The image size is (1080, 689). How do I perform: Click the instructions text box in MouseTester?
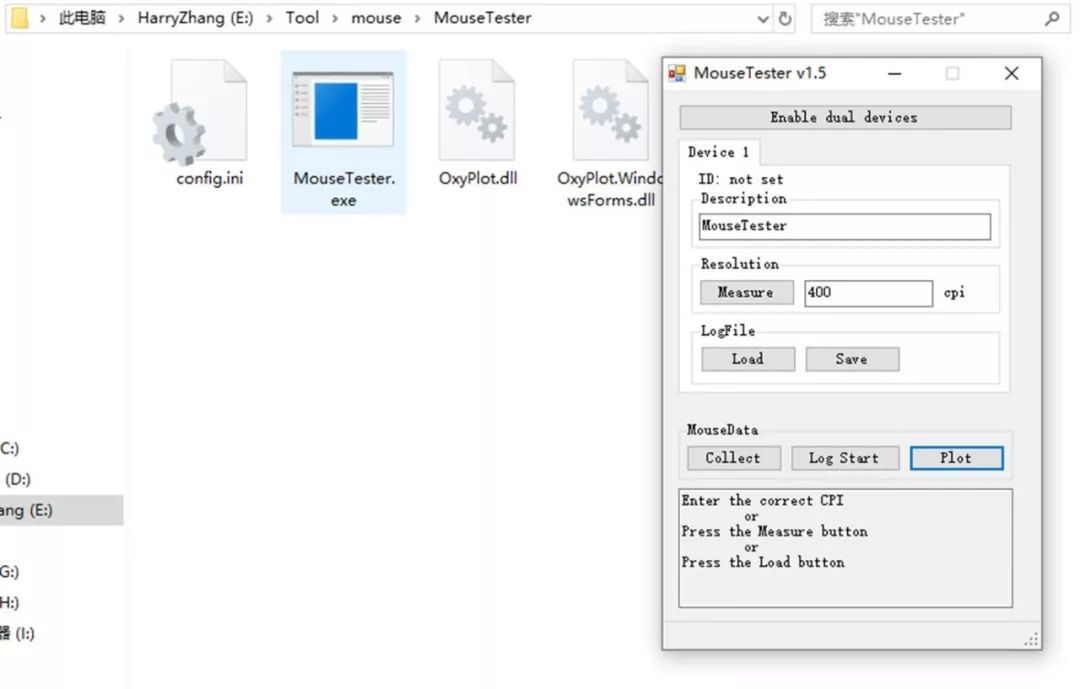[x=845, y=548]
